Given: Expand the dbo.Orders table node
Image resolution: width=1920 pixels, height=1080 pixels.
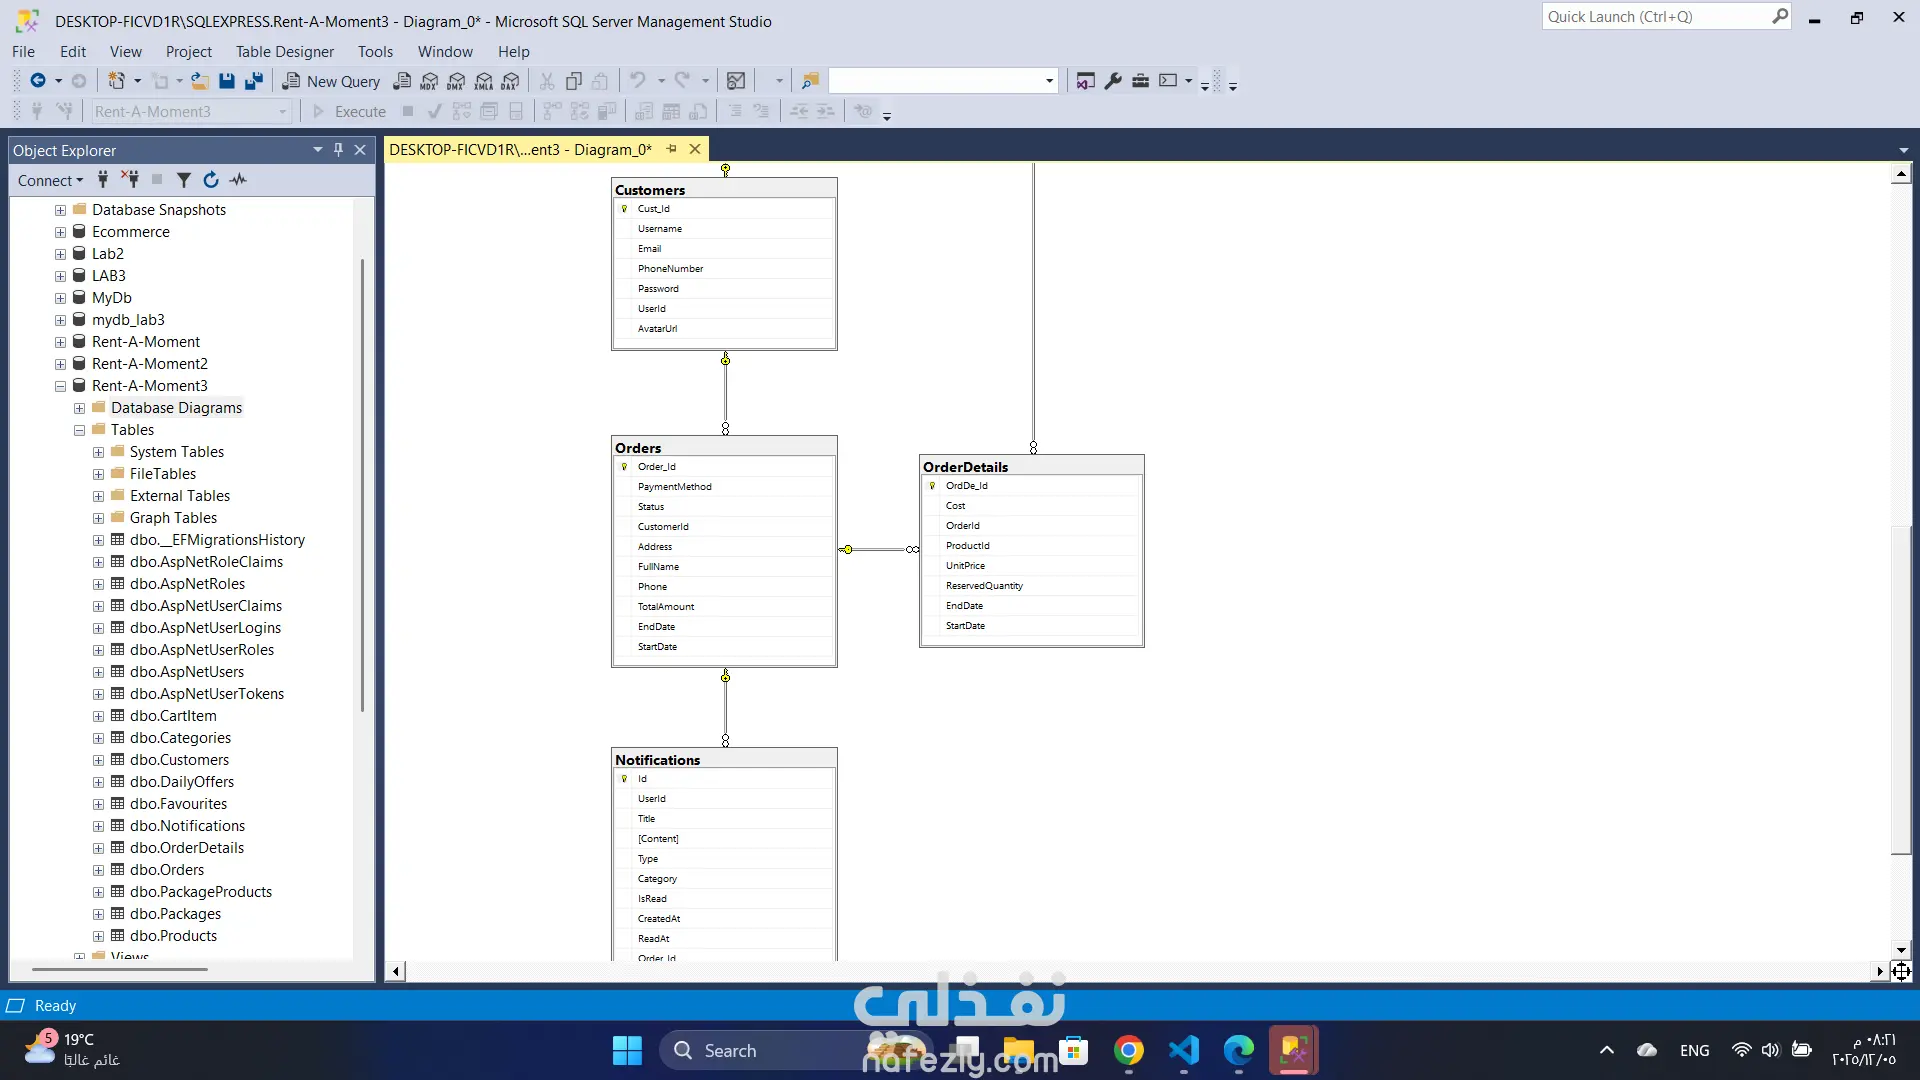Looking at the screenshot, I should tap(98, 870).
